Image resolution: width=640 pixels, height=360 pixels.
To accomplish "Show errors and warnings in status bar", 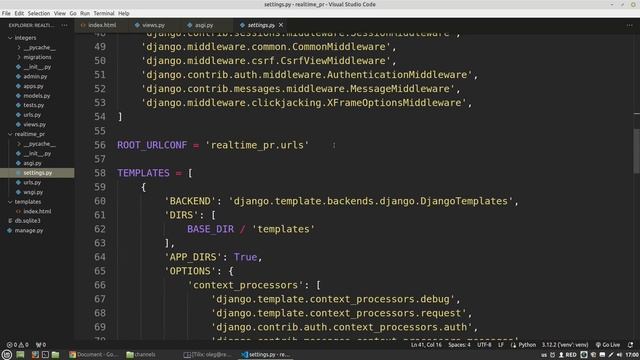I will (17, 345).
